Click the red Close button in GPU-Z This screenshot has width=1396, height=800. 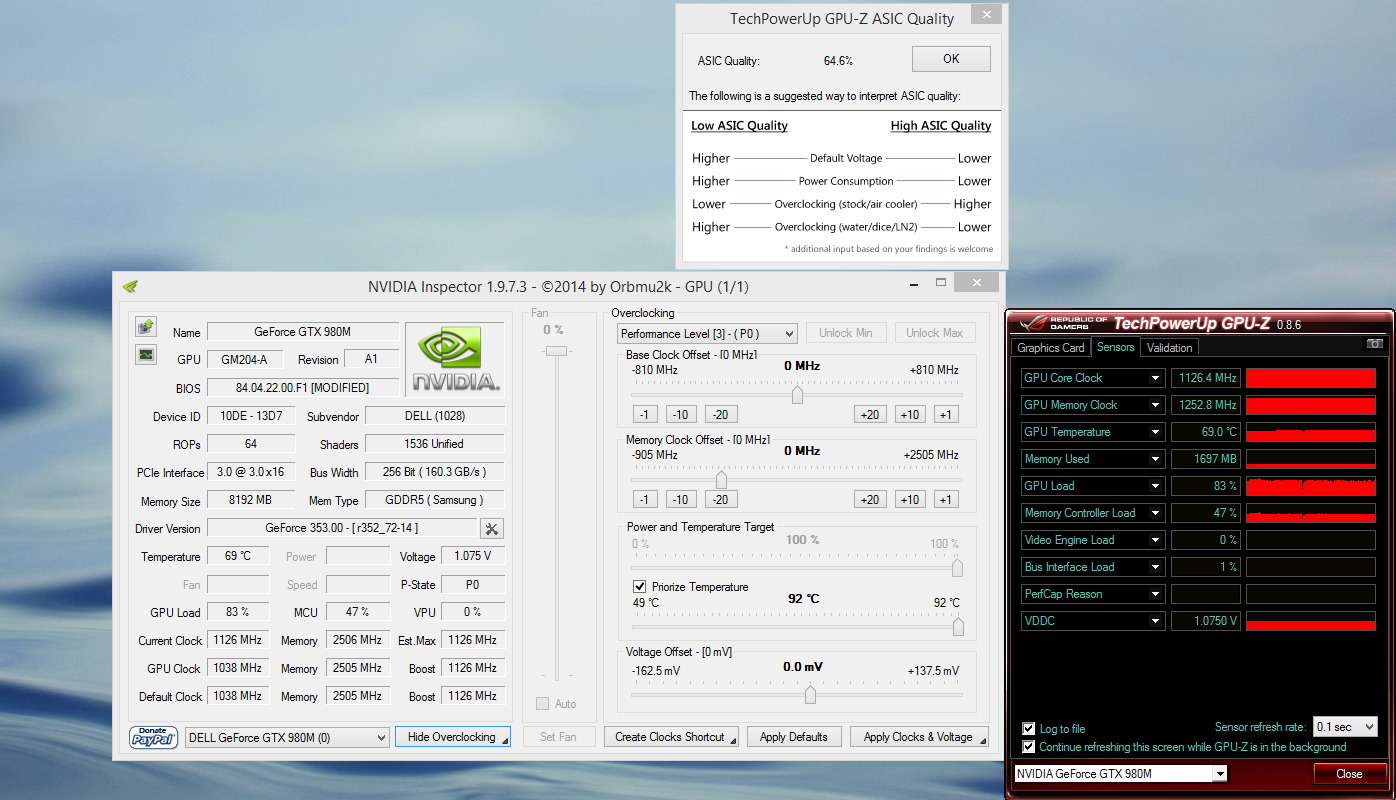tap(1350, 774)
